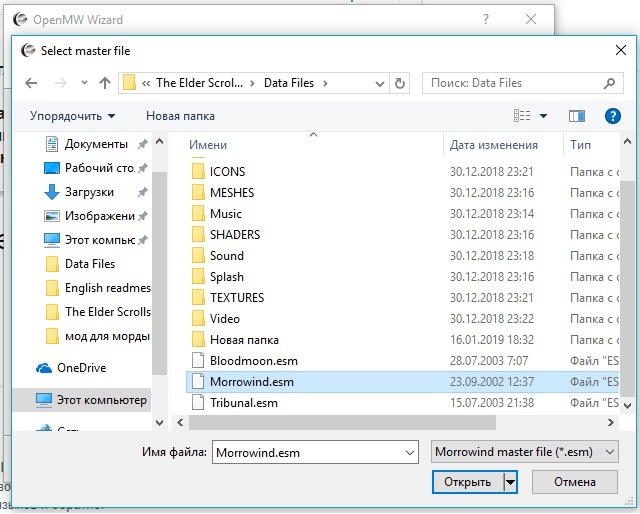Image resolution: width=640 pixels, height=514 pixels.
Task: Click the search magnifier icon
Action: [609, 83]
